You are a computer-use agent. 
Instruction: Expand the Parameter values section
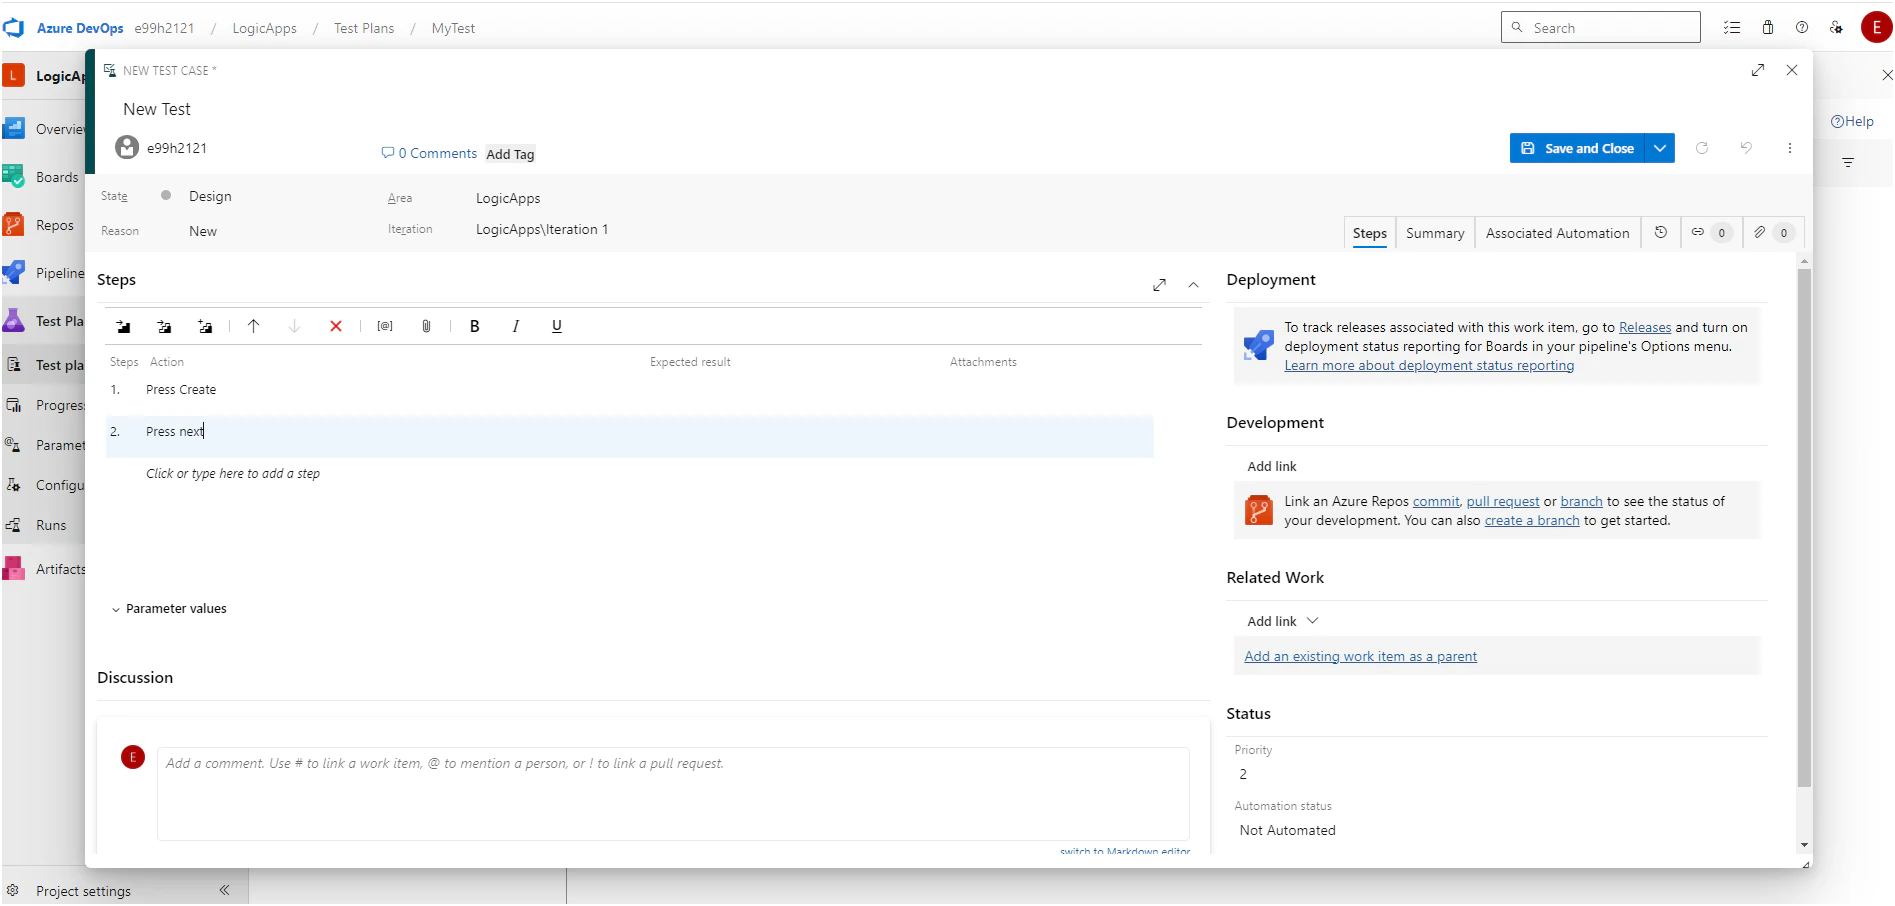click(169, 609)
